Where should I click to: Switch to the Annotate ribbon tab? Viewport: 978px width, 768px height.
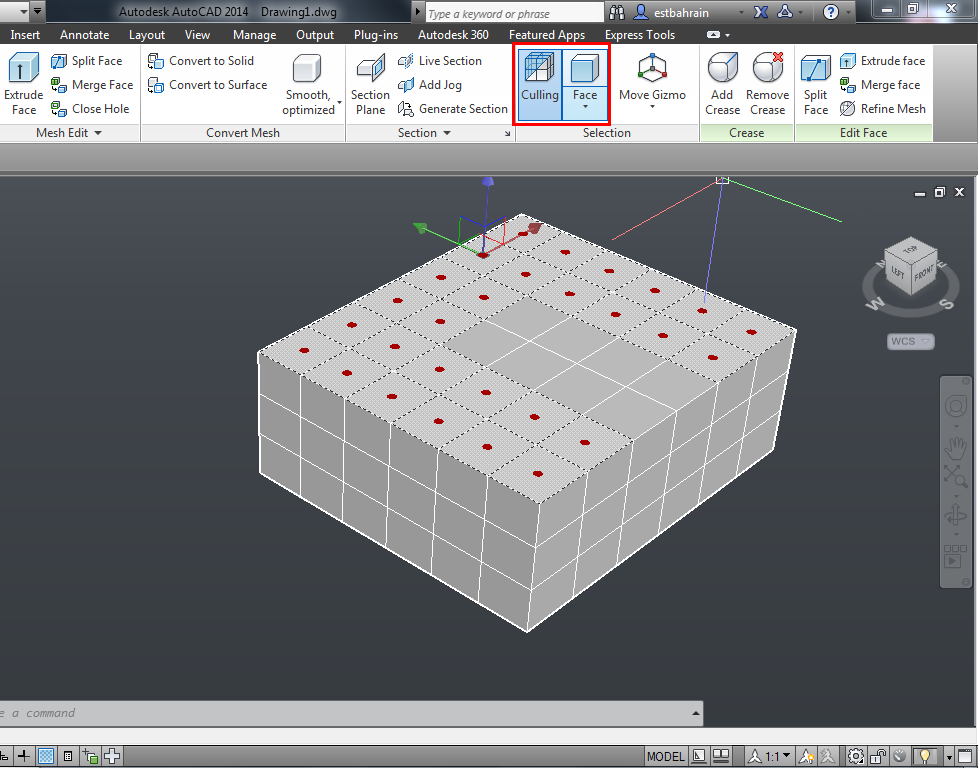coord(84,34)
